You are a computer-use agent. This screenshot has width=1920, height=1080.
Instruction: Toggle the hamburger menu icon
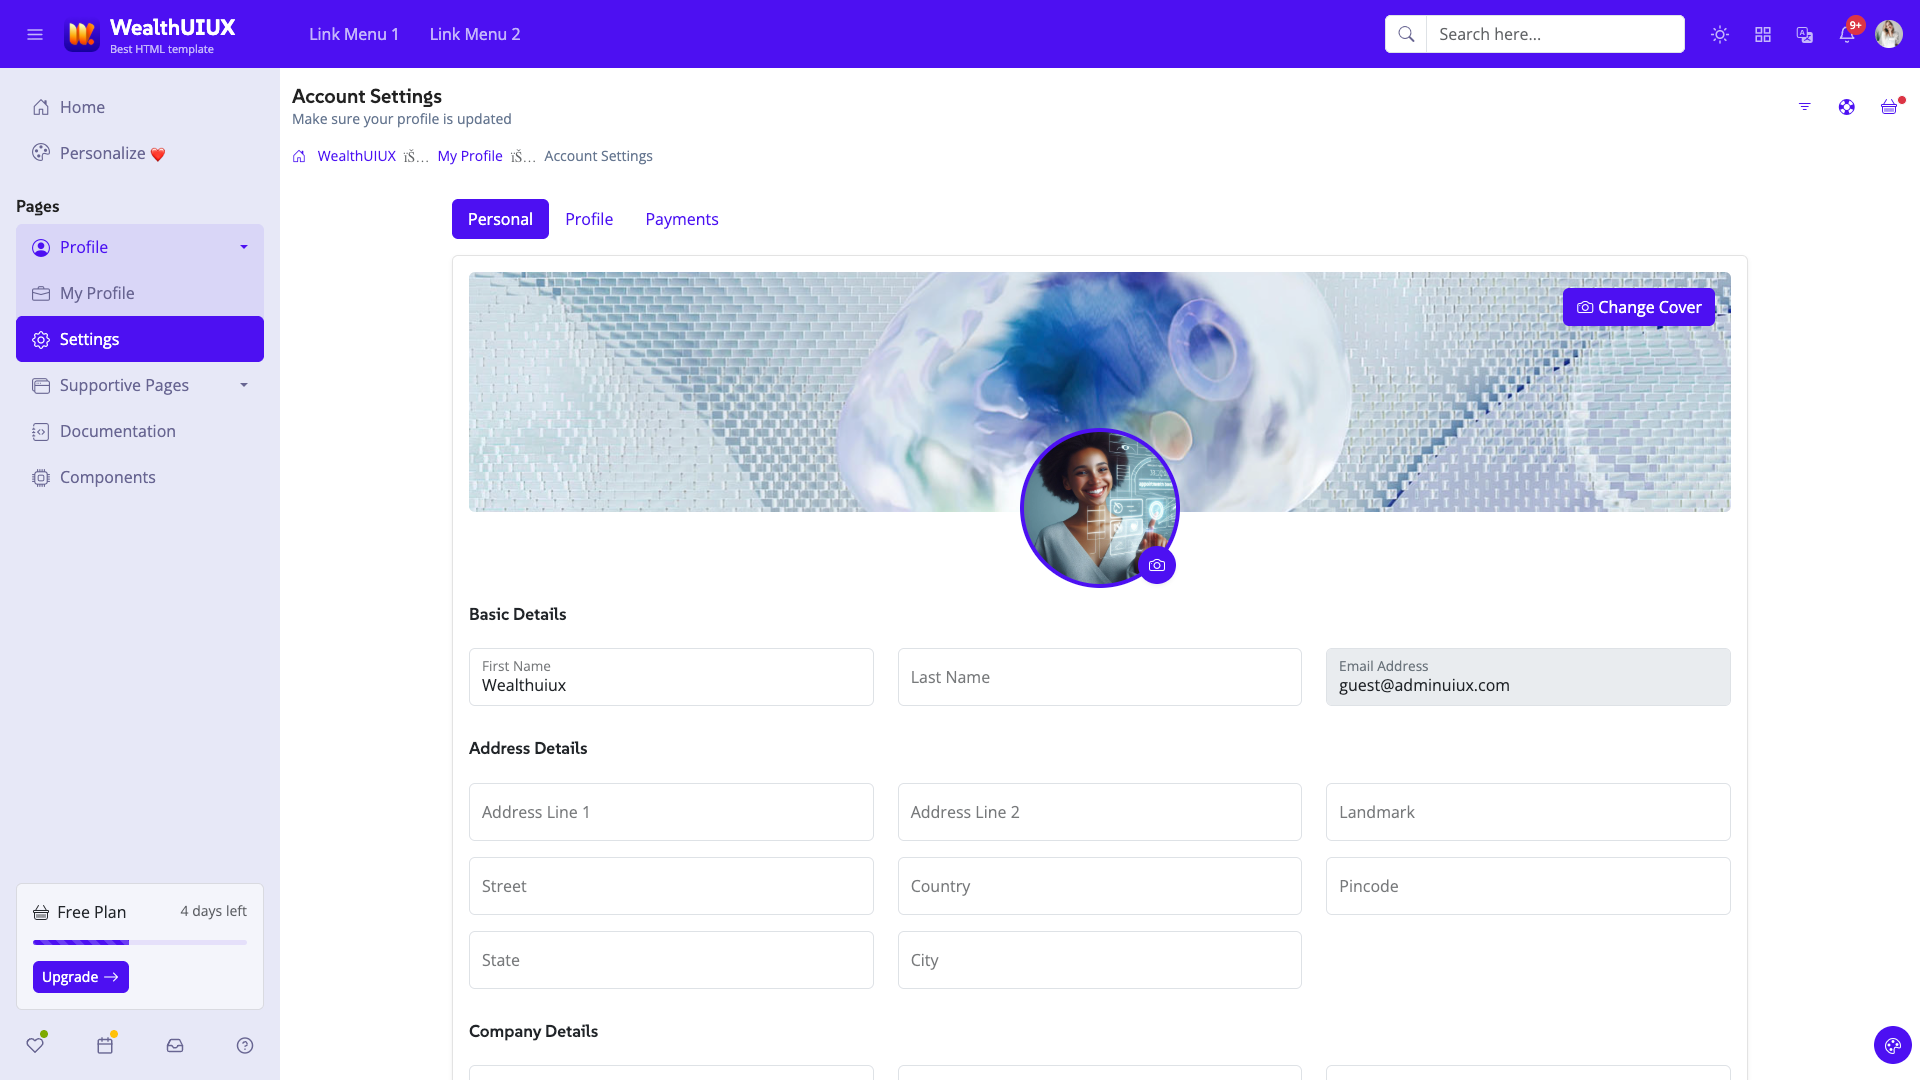pyautogui.click(x=35, y=34)
